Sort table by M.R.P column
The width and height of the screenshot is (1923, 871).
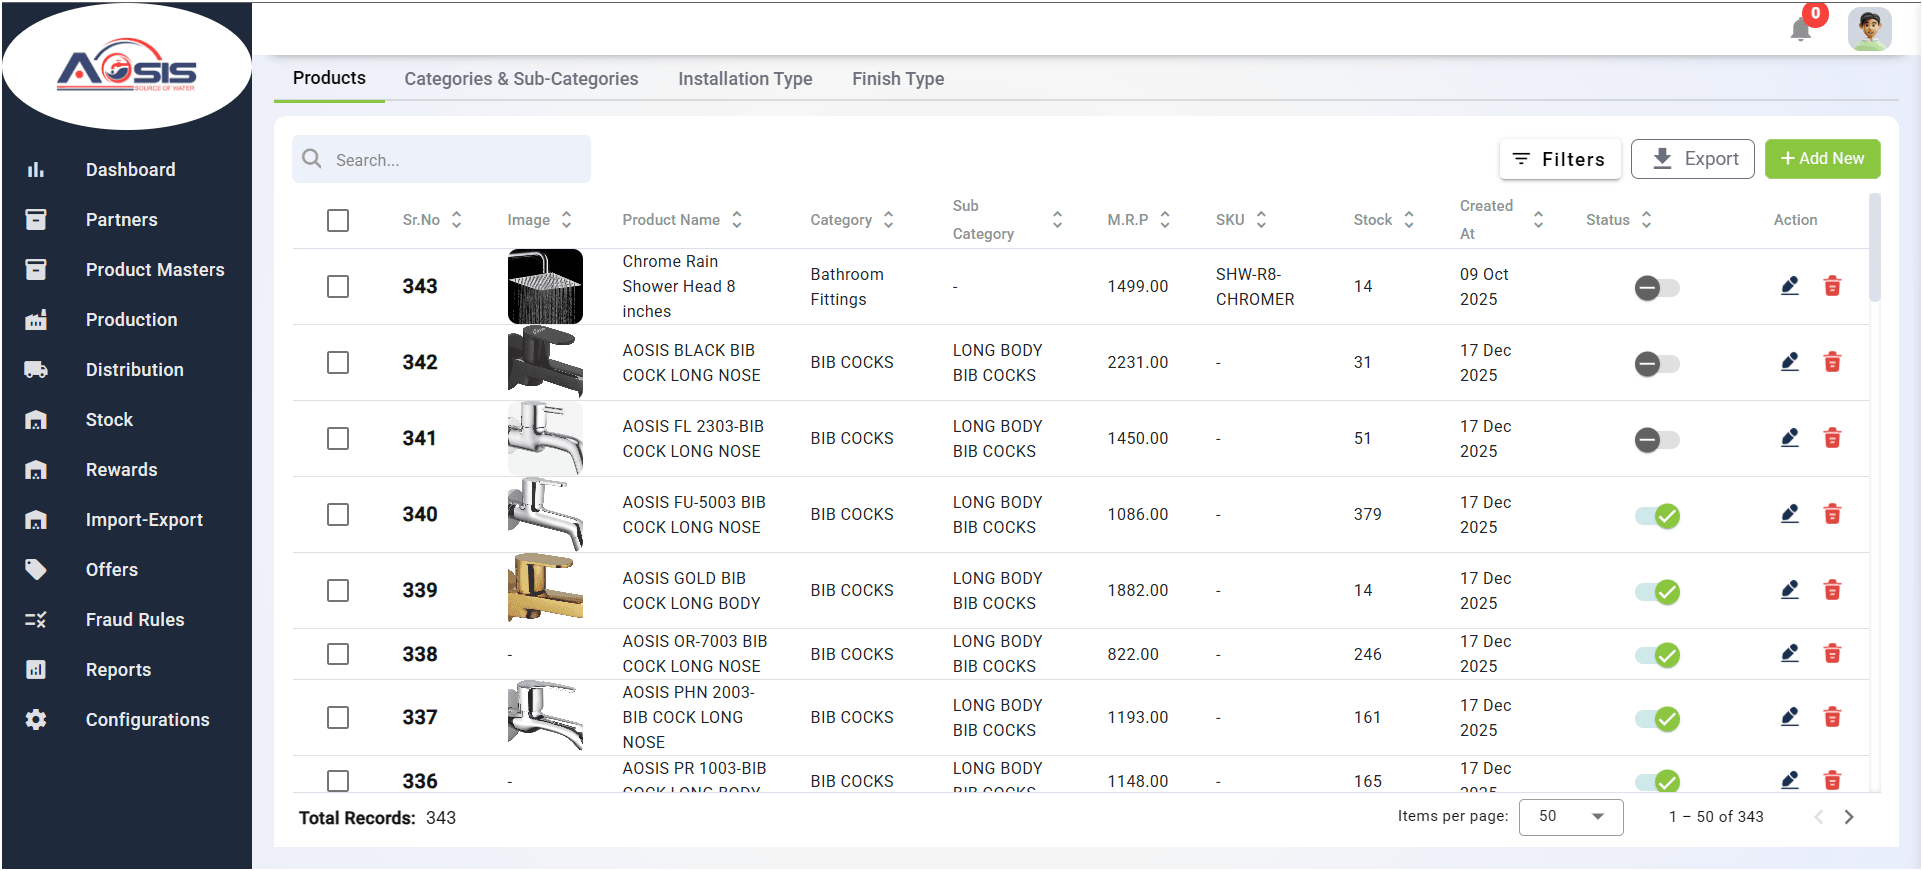(1165, 220)
